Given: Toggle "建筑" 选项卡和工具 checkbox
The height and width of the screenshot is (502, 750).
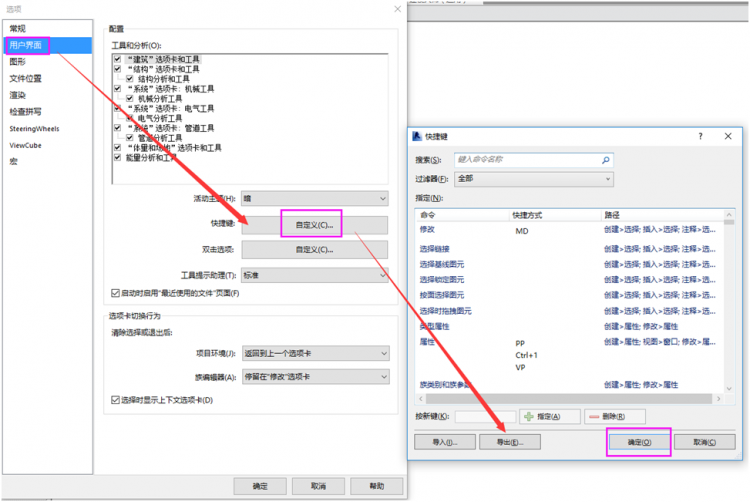Looking at the screenshot, I should click(x=117, y=59).
